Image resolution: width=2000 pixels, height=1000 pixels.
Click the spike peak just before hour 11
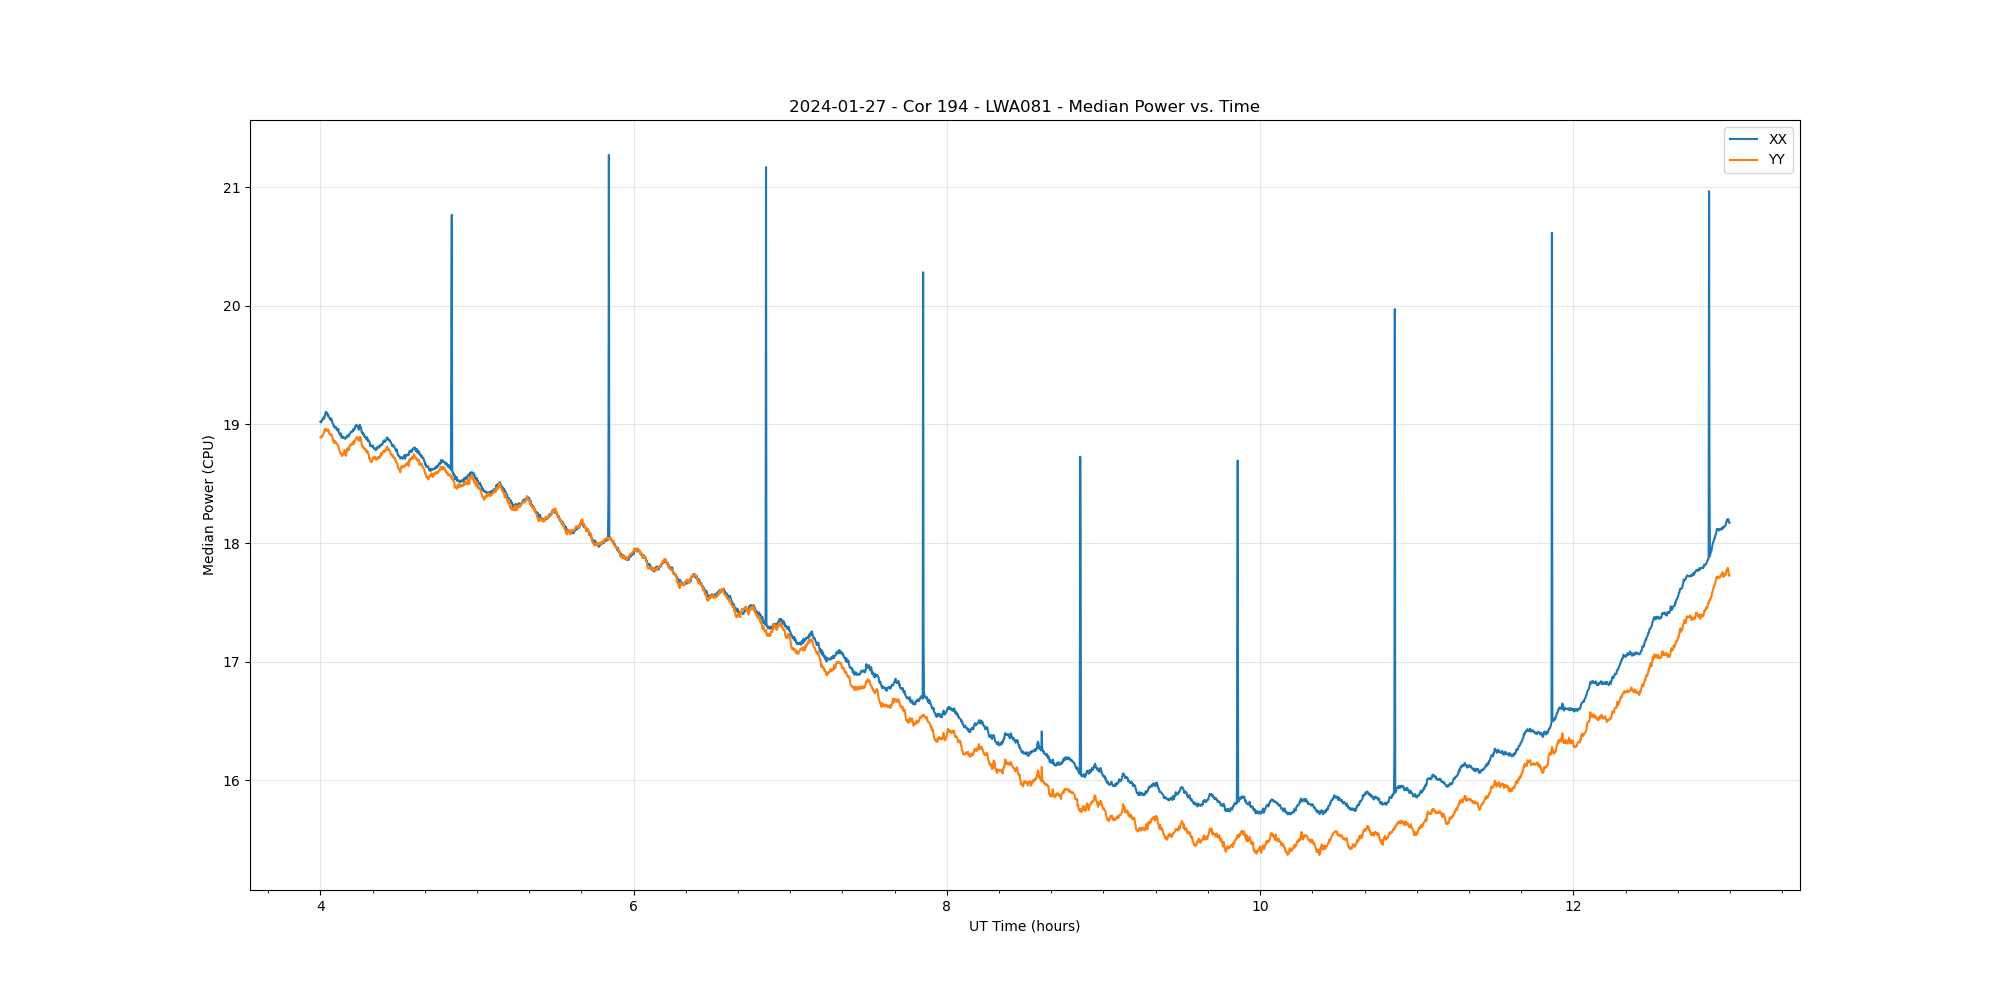point(1395,310)
